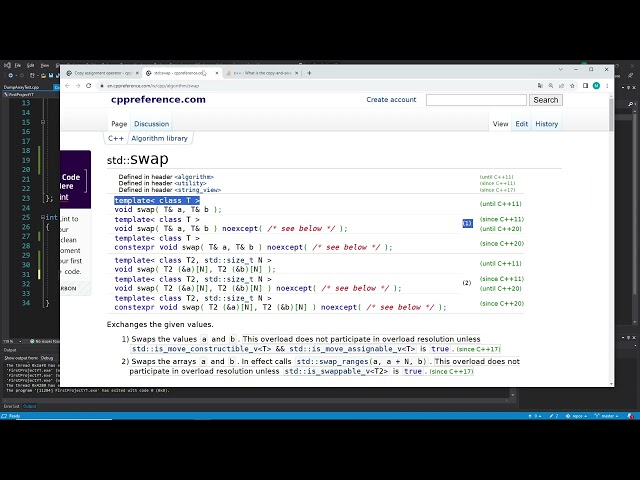This screenshot has width=640, height=480.
Task: Open the master branch selector in status bar
Action: 605,416
